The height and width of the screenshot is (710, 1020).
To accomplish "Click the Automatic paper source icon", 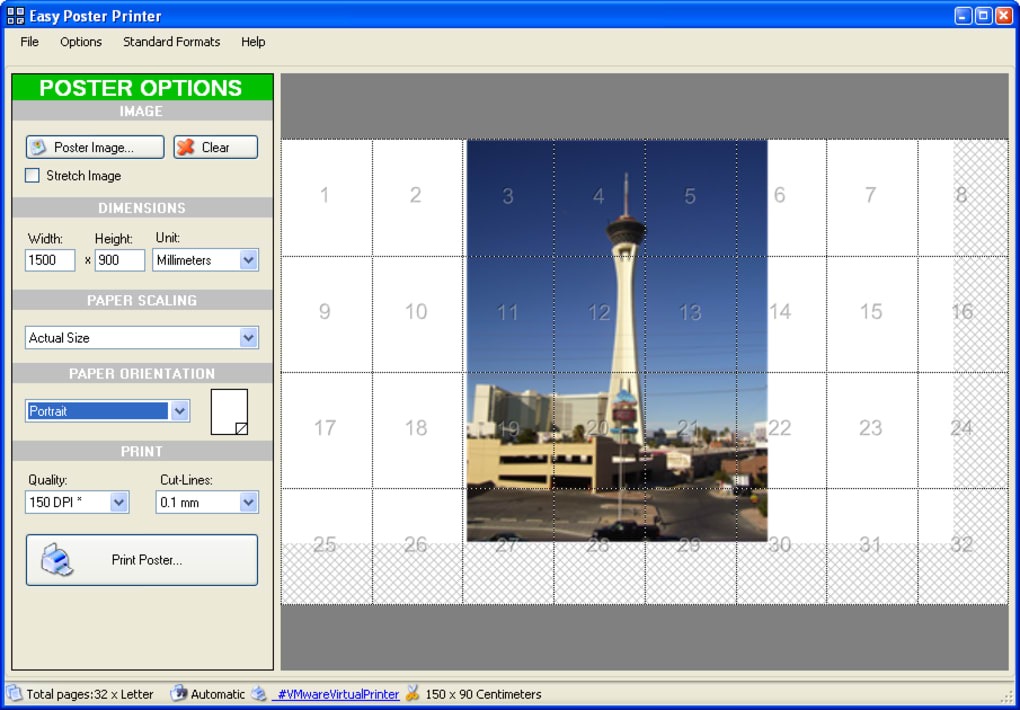I will click(x=179, y=694).
